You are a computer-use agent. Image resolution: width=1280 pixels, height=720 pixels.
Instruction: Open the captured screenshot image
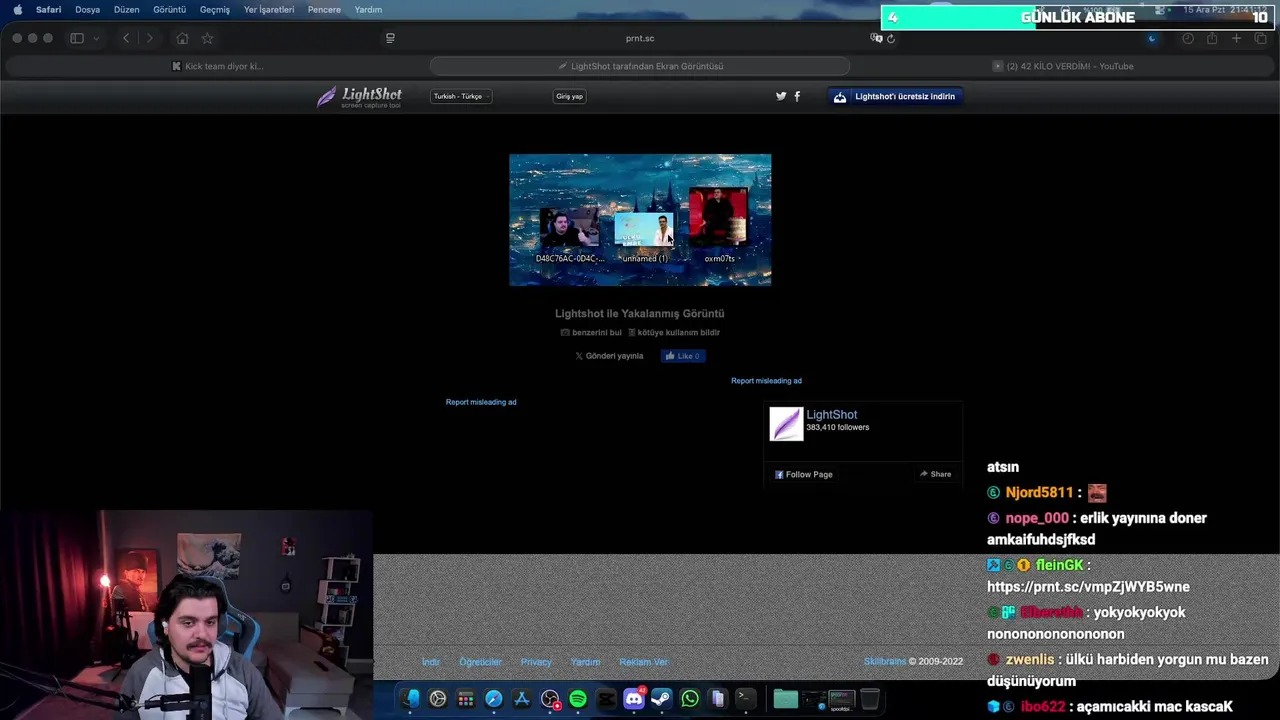pyautogui.click(x=640, y=220)
